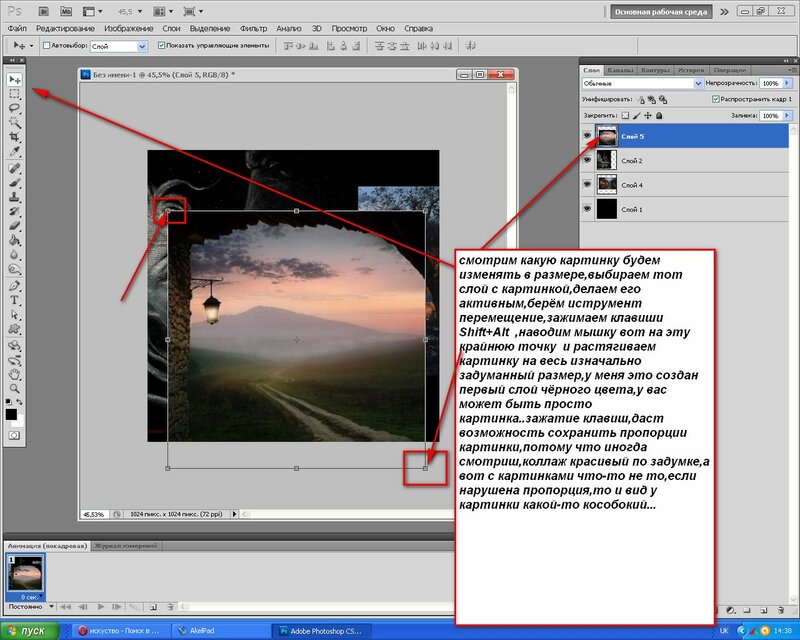Click lock all icon in Layers panel
This screenshot has width=800, height=640.
tap(659, 116)
